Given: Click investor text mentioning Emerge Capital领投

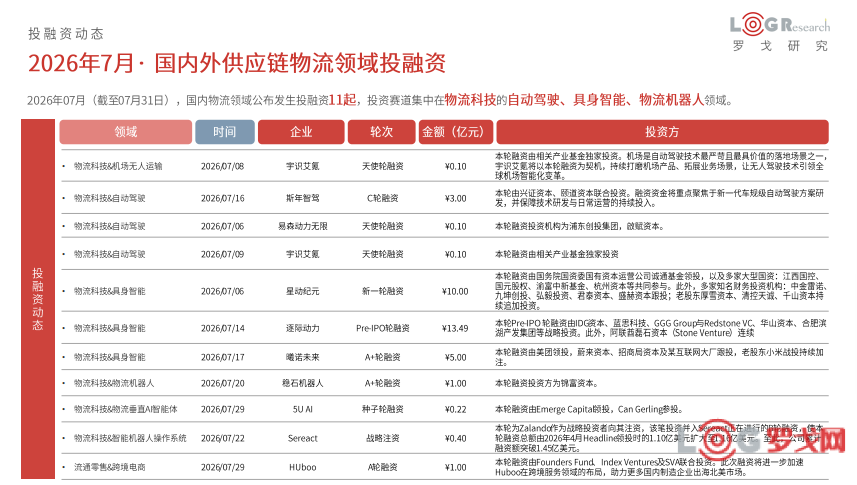Looking at the screenshot, I should 589,409.
